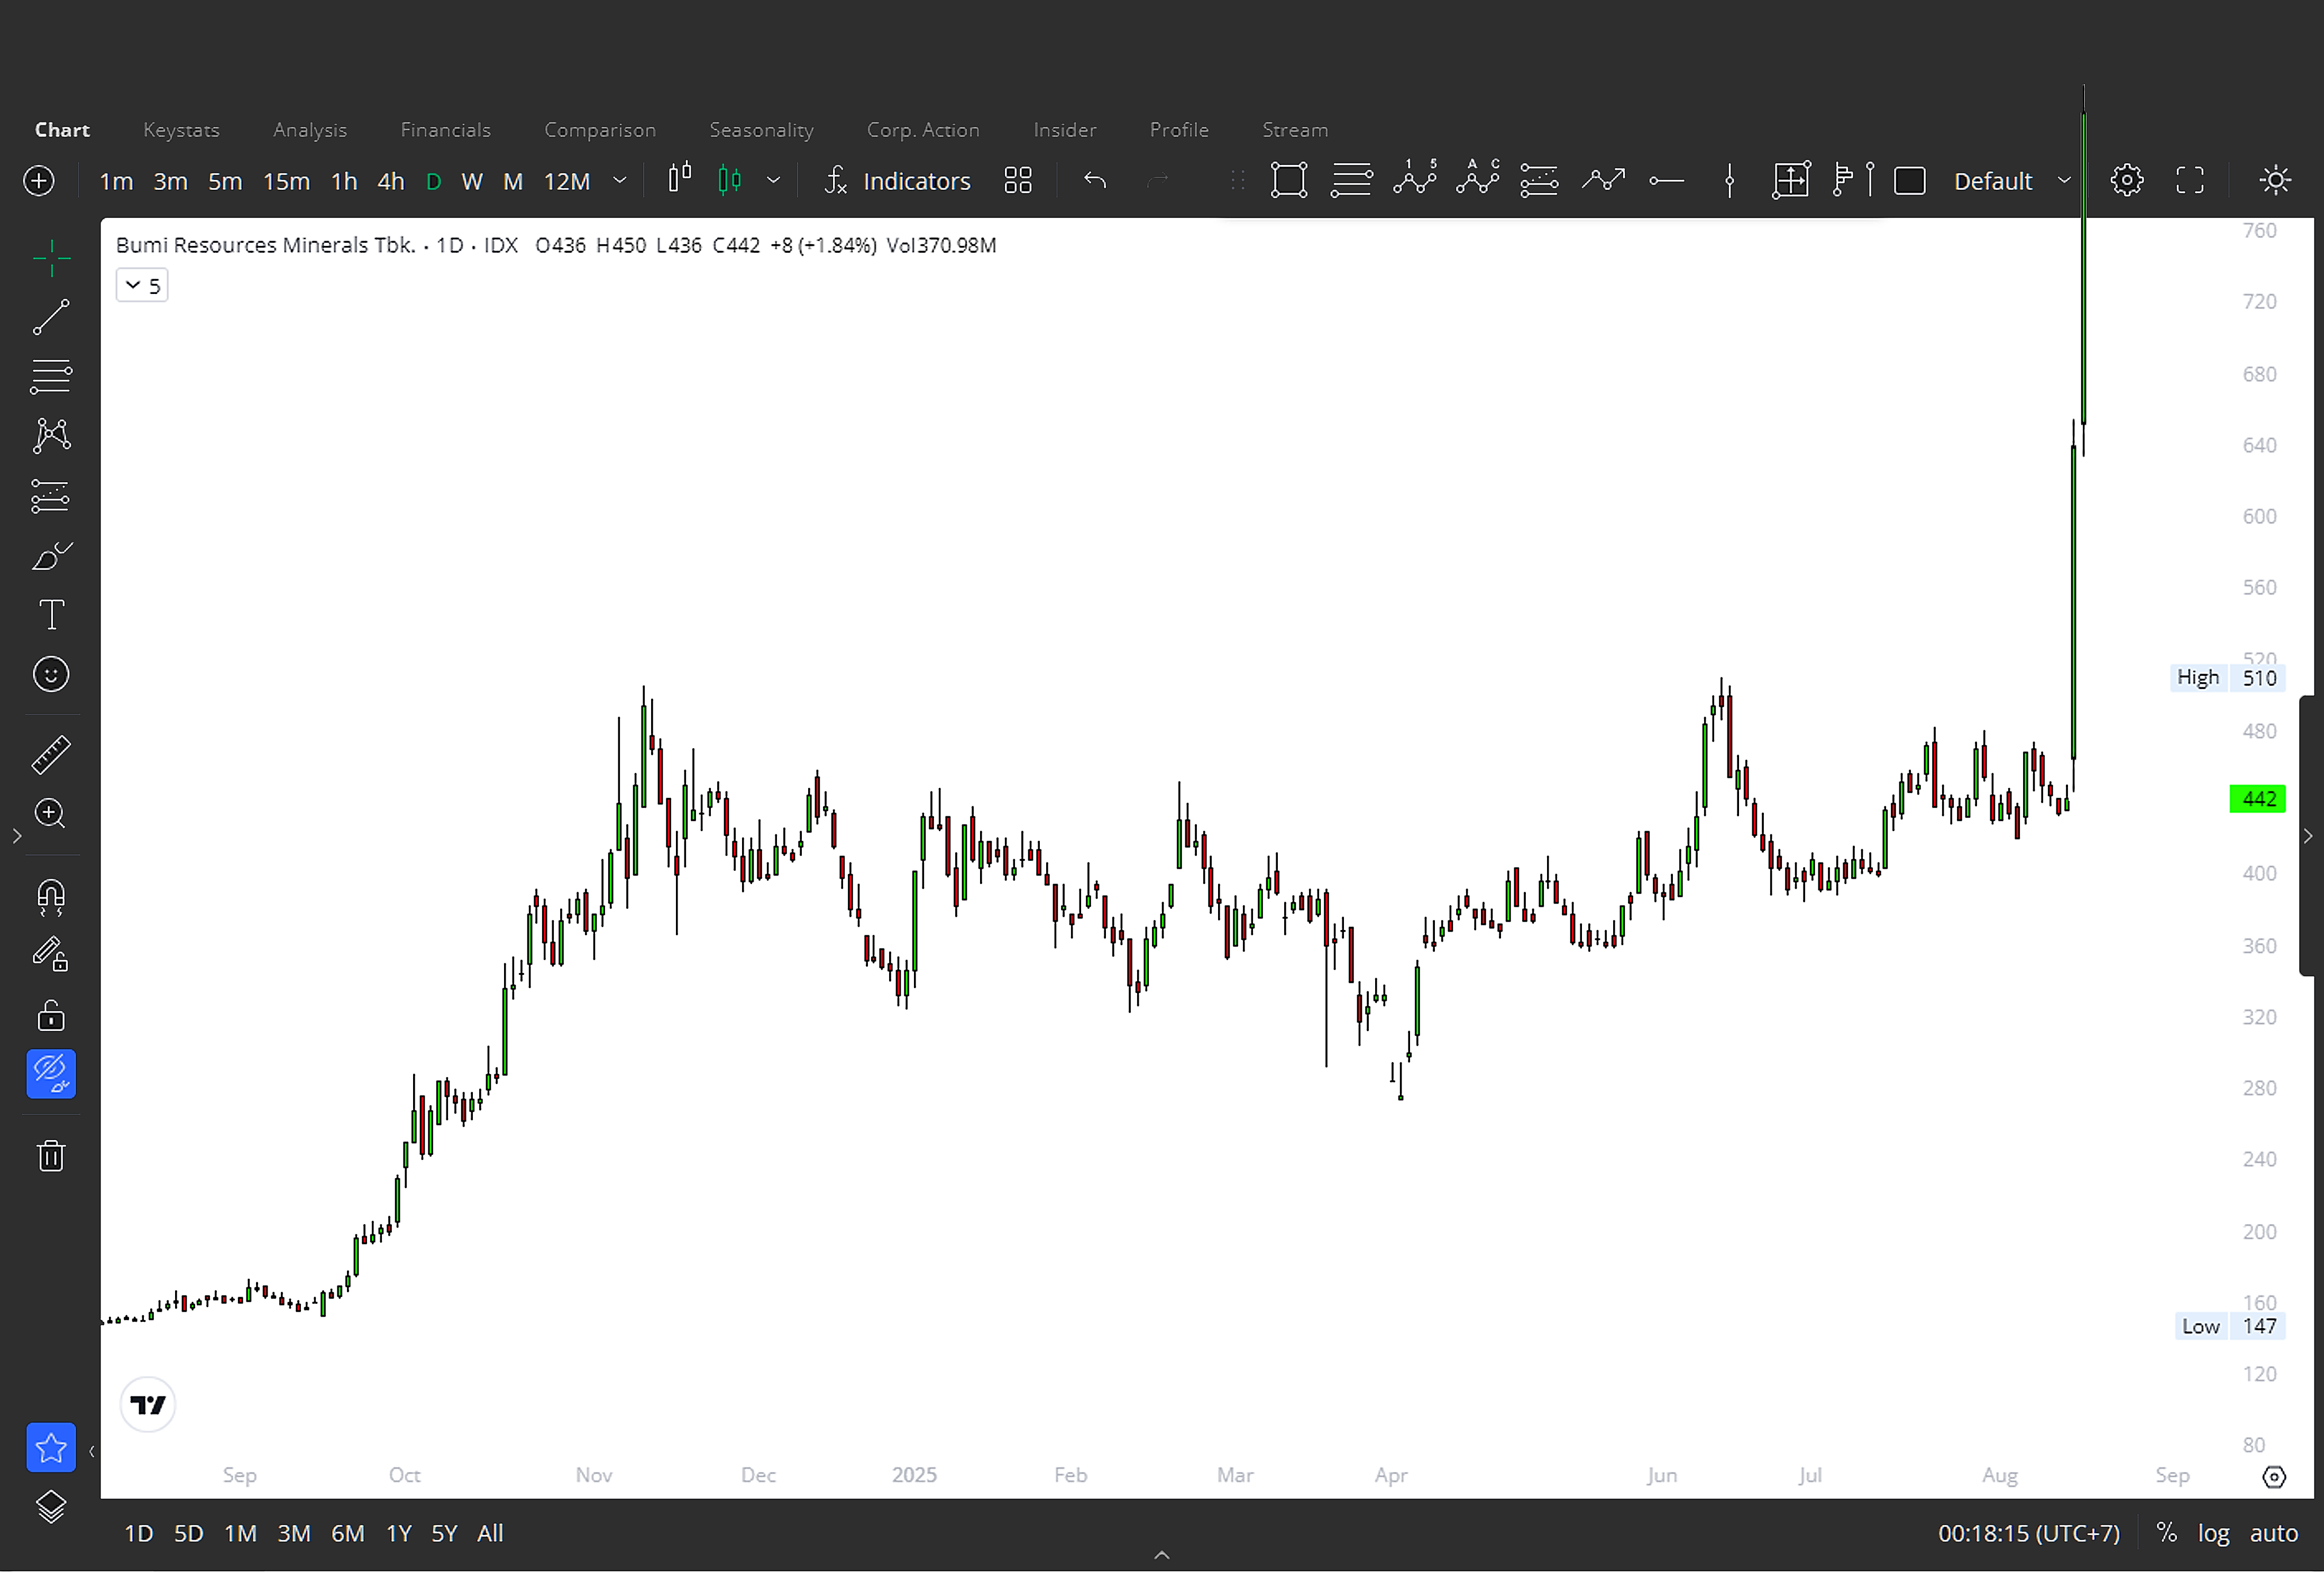Select the trend line drawing tool
Viewport: 2324px width, 1573px height.
tap(51, 317)
